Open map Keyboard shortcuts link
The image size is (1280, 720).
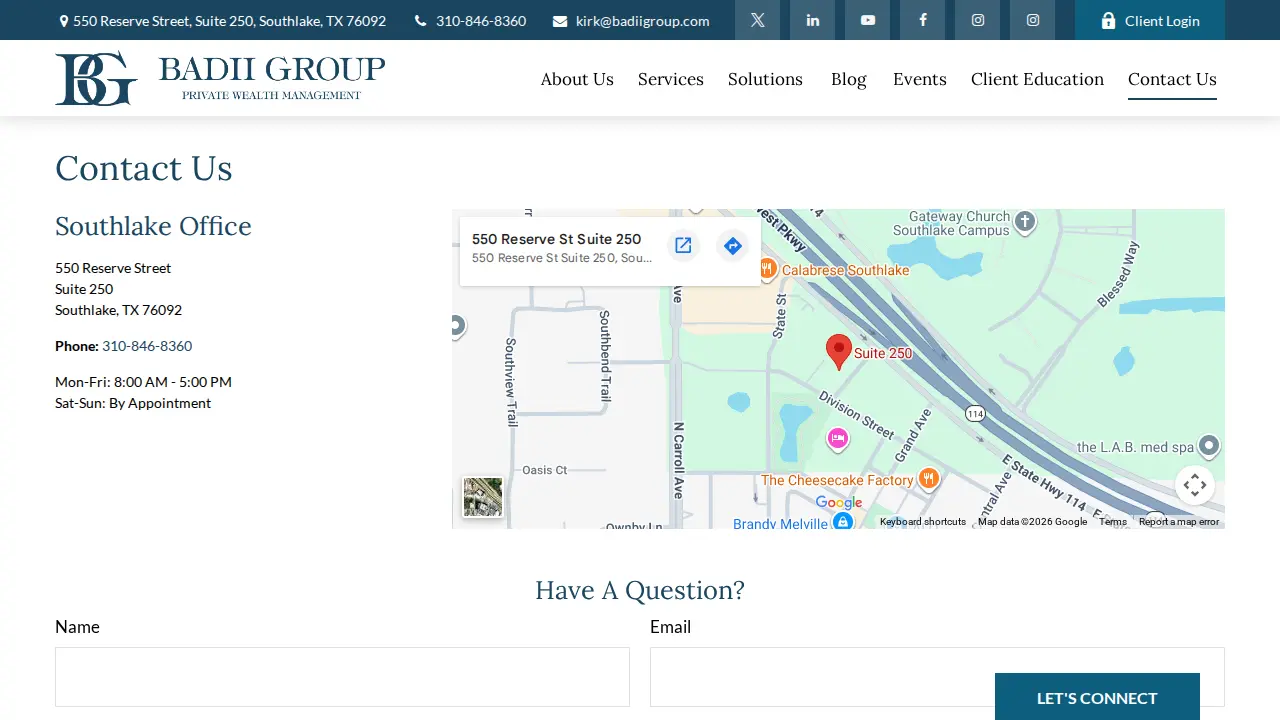point(923,522)
